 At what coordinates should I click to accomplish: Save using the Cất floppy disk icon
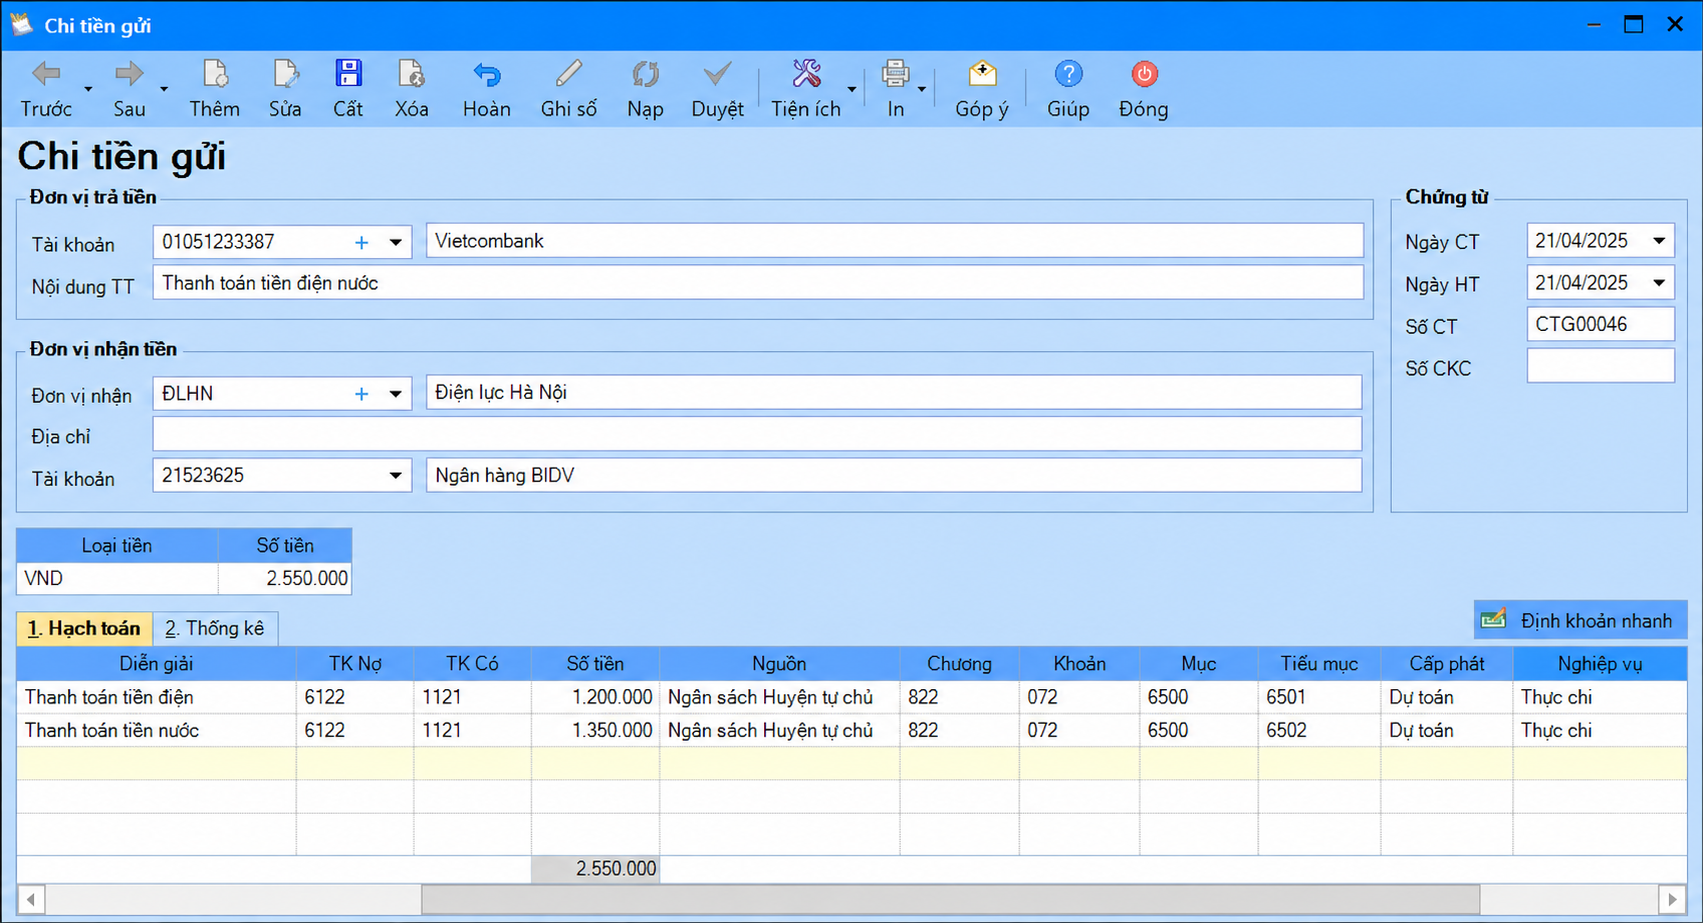point(348,74)
